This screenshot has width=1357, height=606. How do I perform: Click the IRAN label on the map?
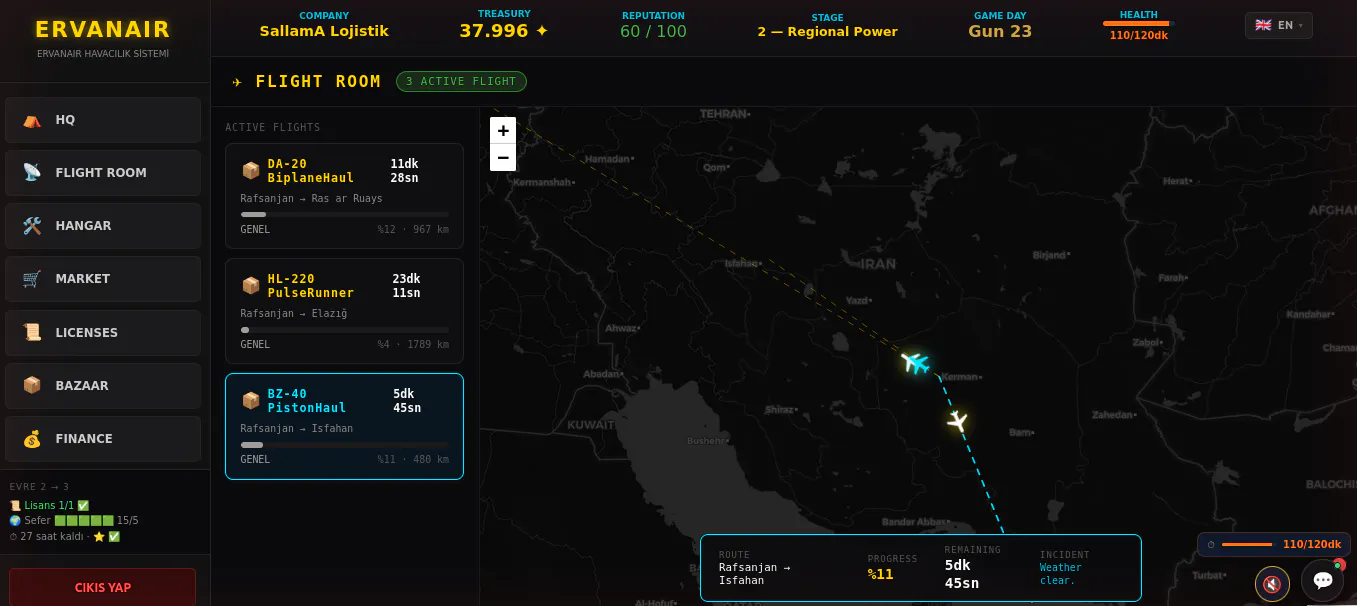(878, 264)
